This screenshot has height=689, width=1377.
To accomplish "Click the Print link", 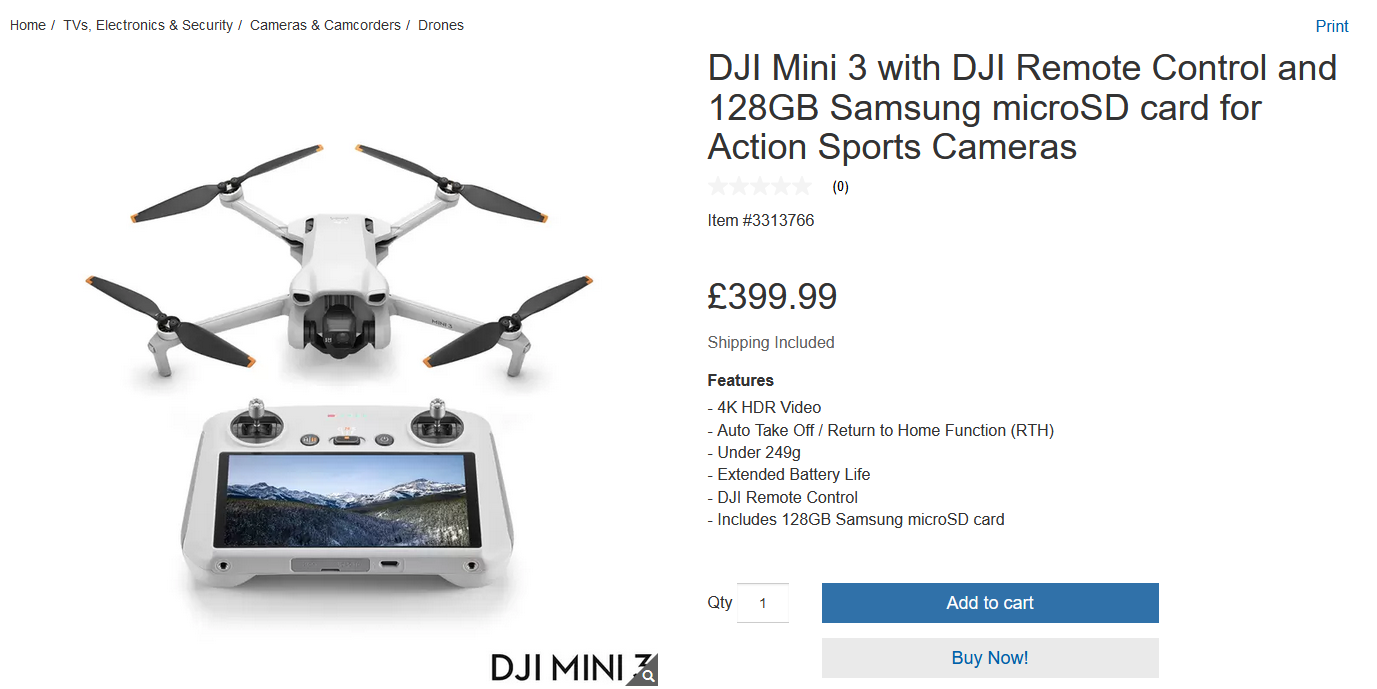I will coord(1332,26).
